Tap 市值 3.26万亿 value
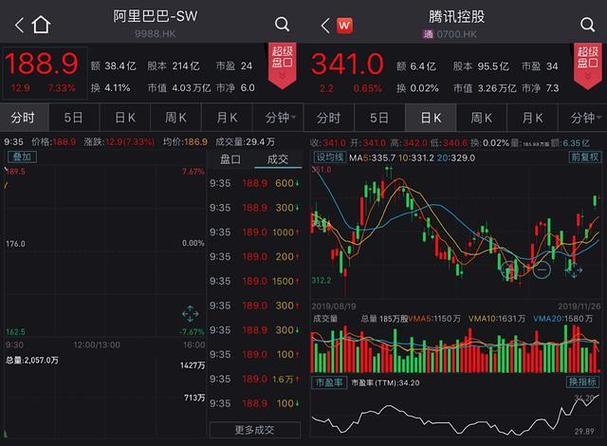Screen dimensions: 607x446 (x=485, y=88)
